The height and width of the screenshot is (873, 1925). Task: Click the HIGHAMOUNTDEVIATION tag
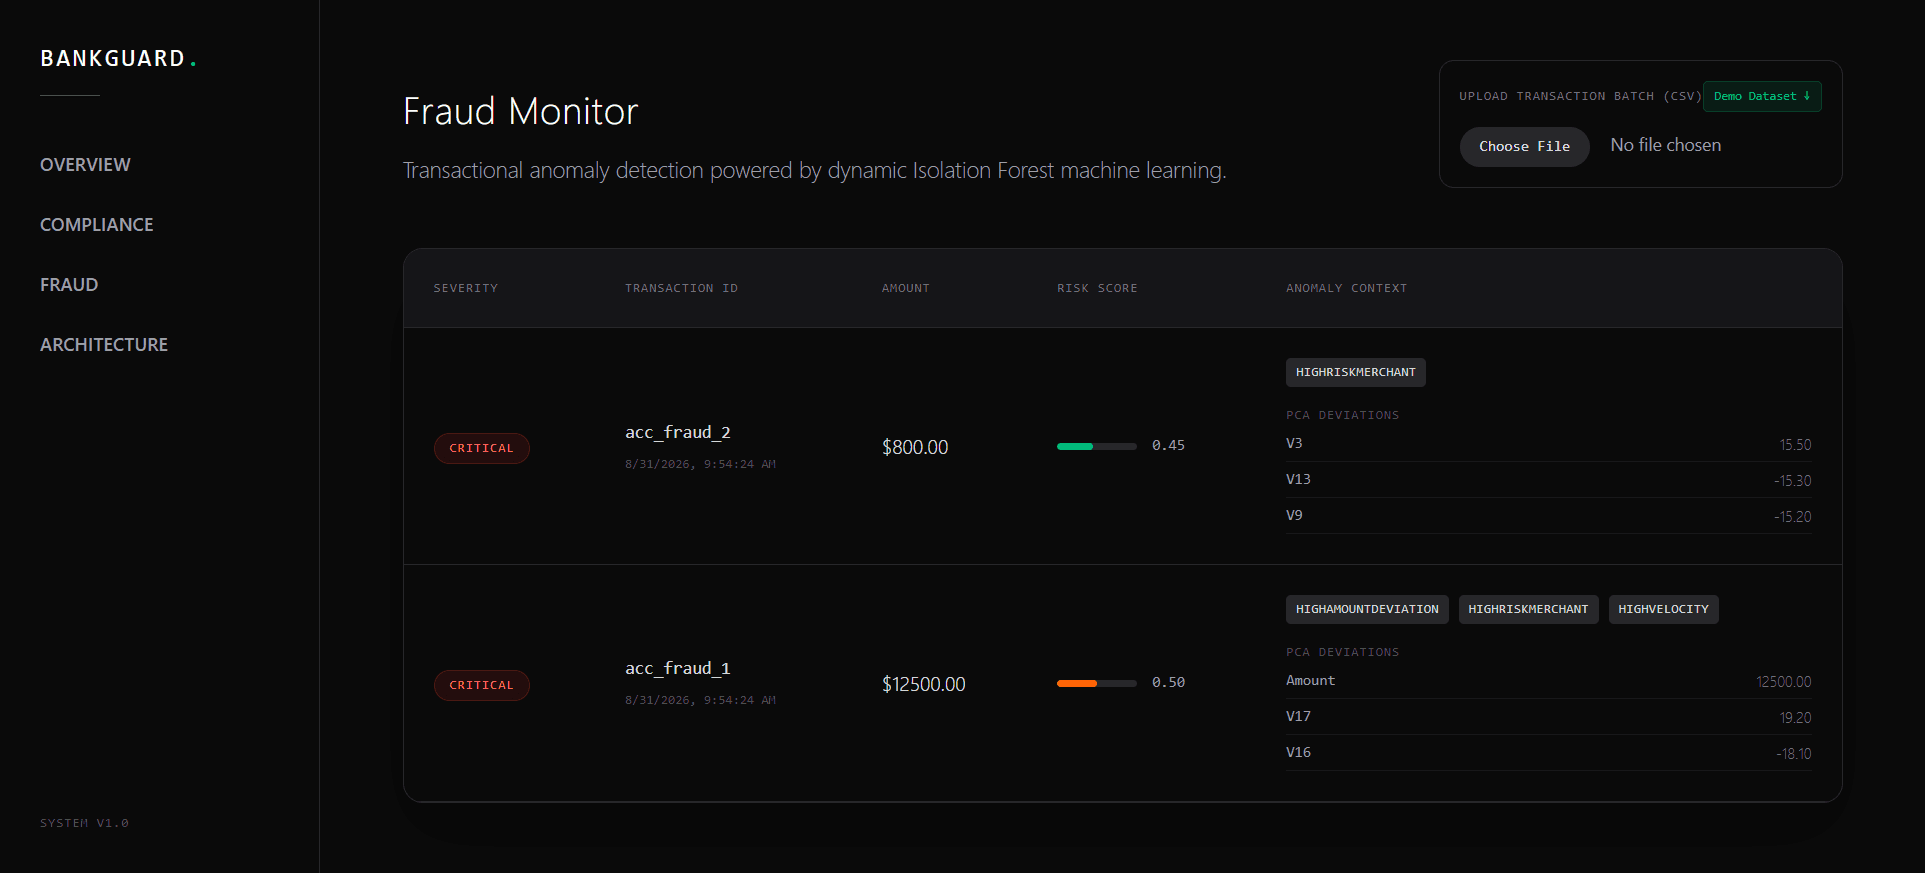1367,609
